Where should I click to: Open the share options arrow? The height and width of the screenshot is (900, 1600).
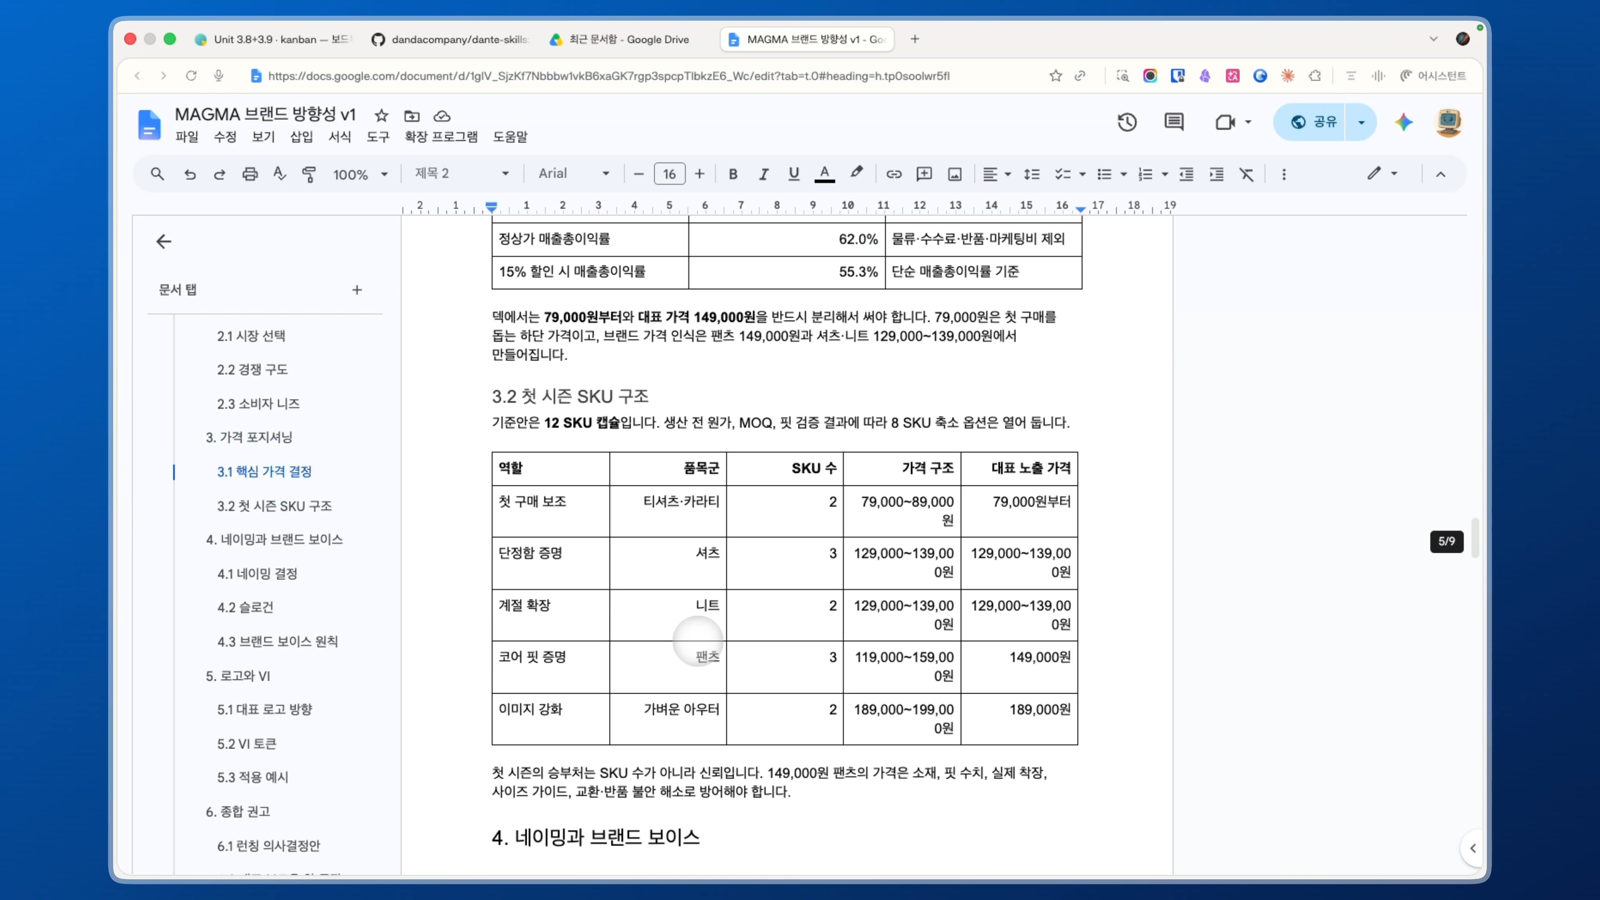[1361, 122]
